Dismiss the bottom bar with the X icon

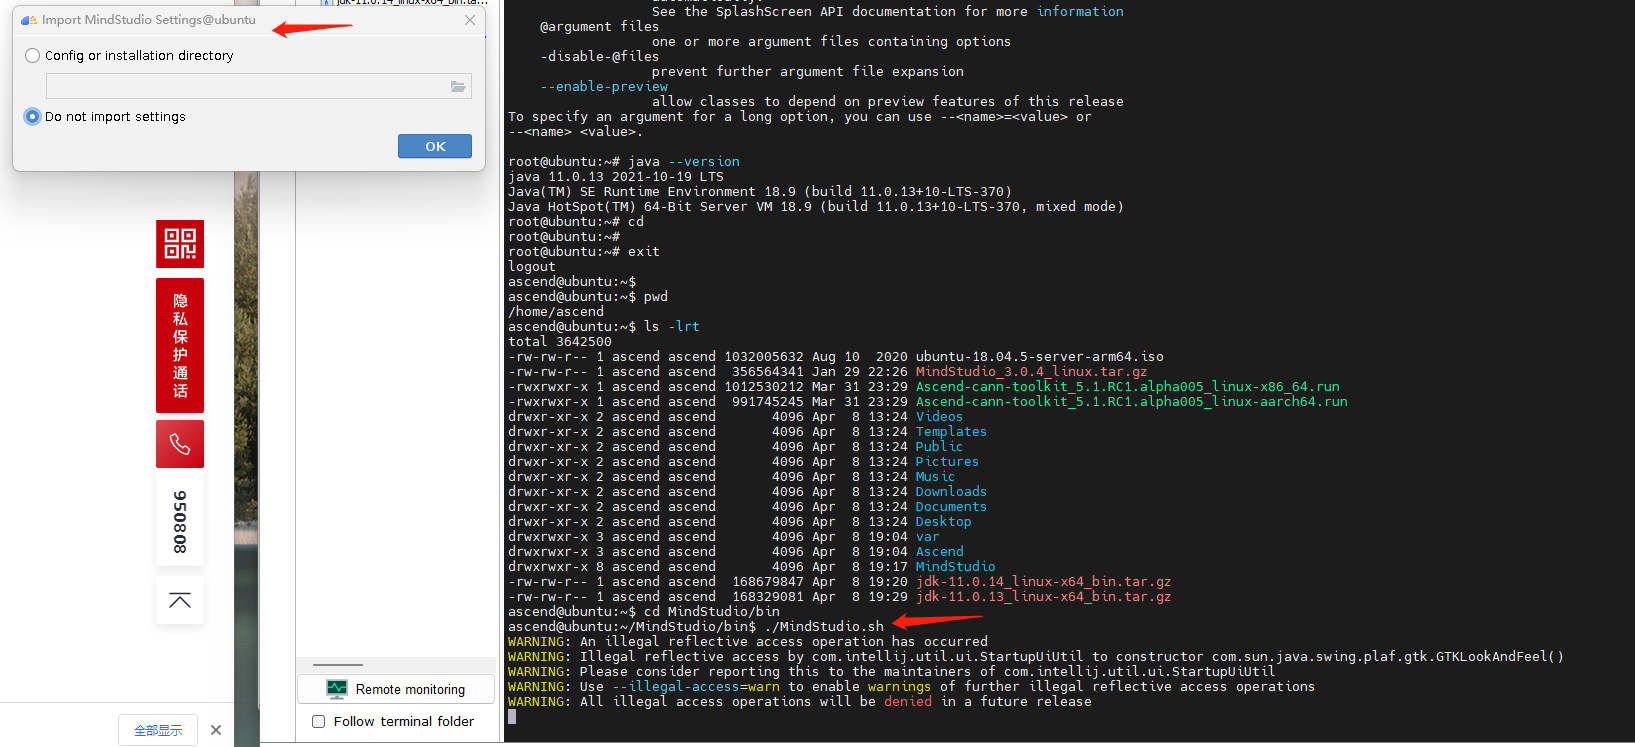tap(216, 731)
